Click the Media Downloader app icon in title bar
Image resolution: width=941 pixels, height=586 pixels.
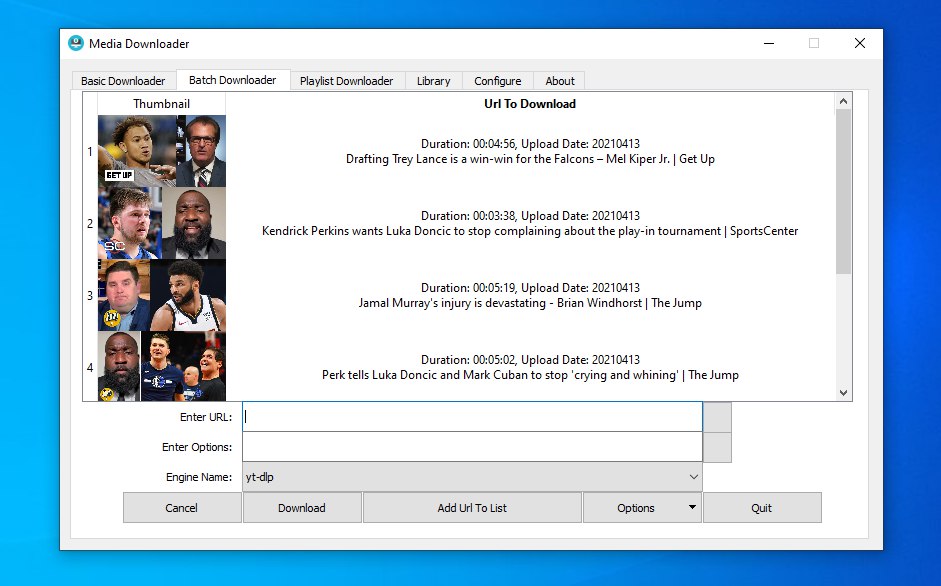point(76,43)
